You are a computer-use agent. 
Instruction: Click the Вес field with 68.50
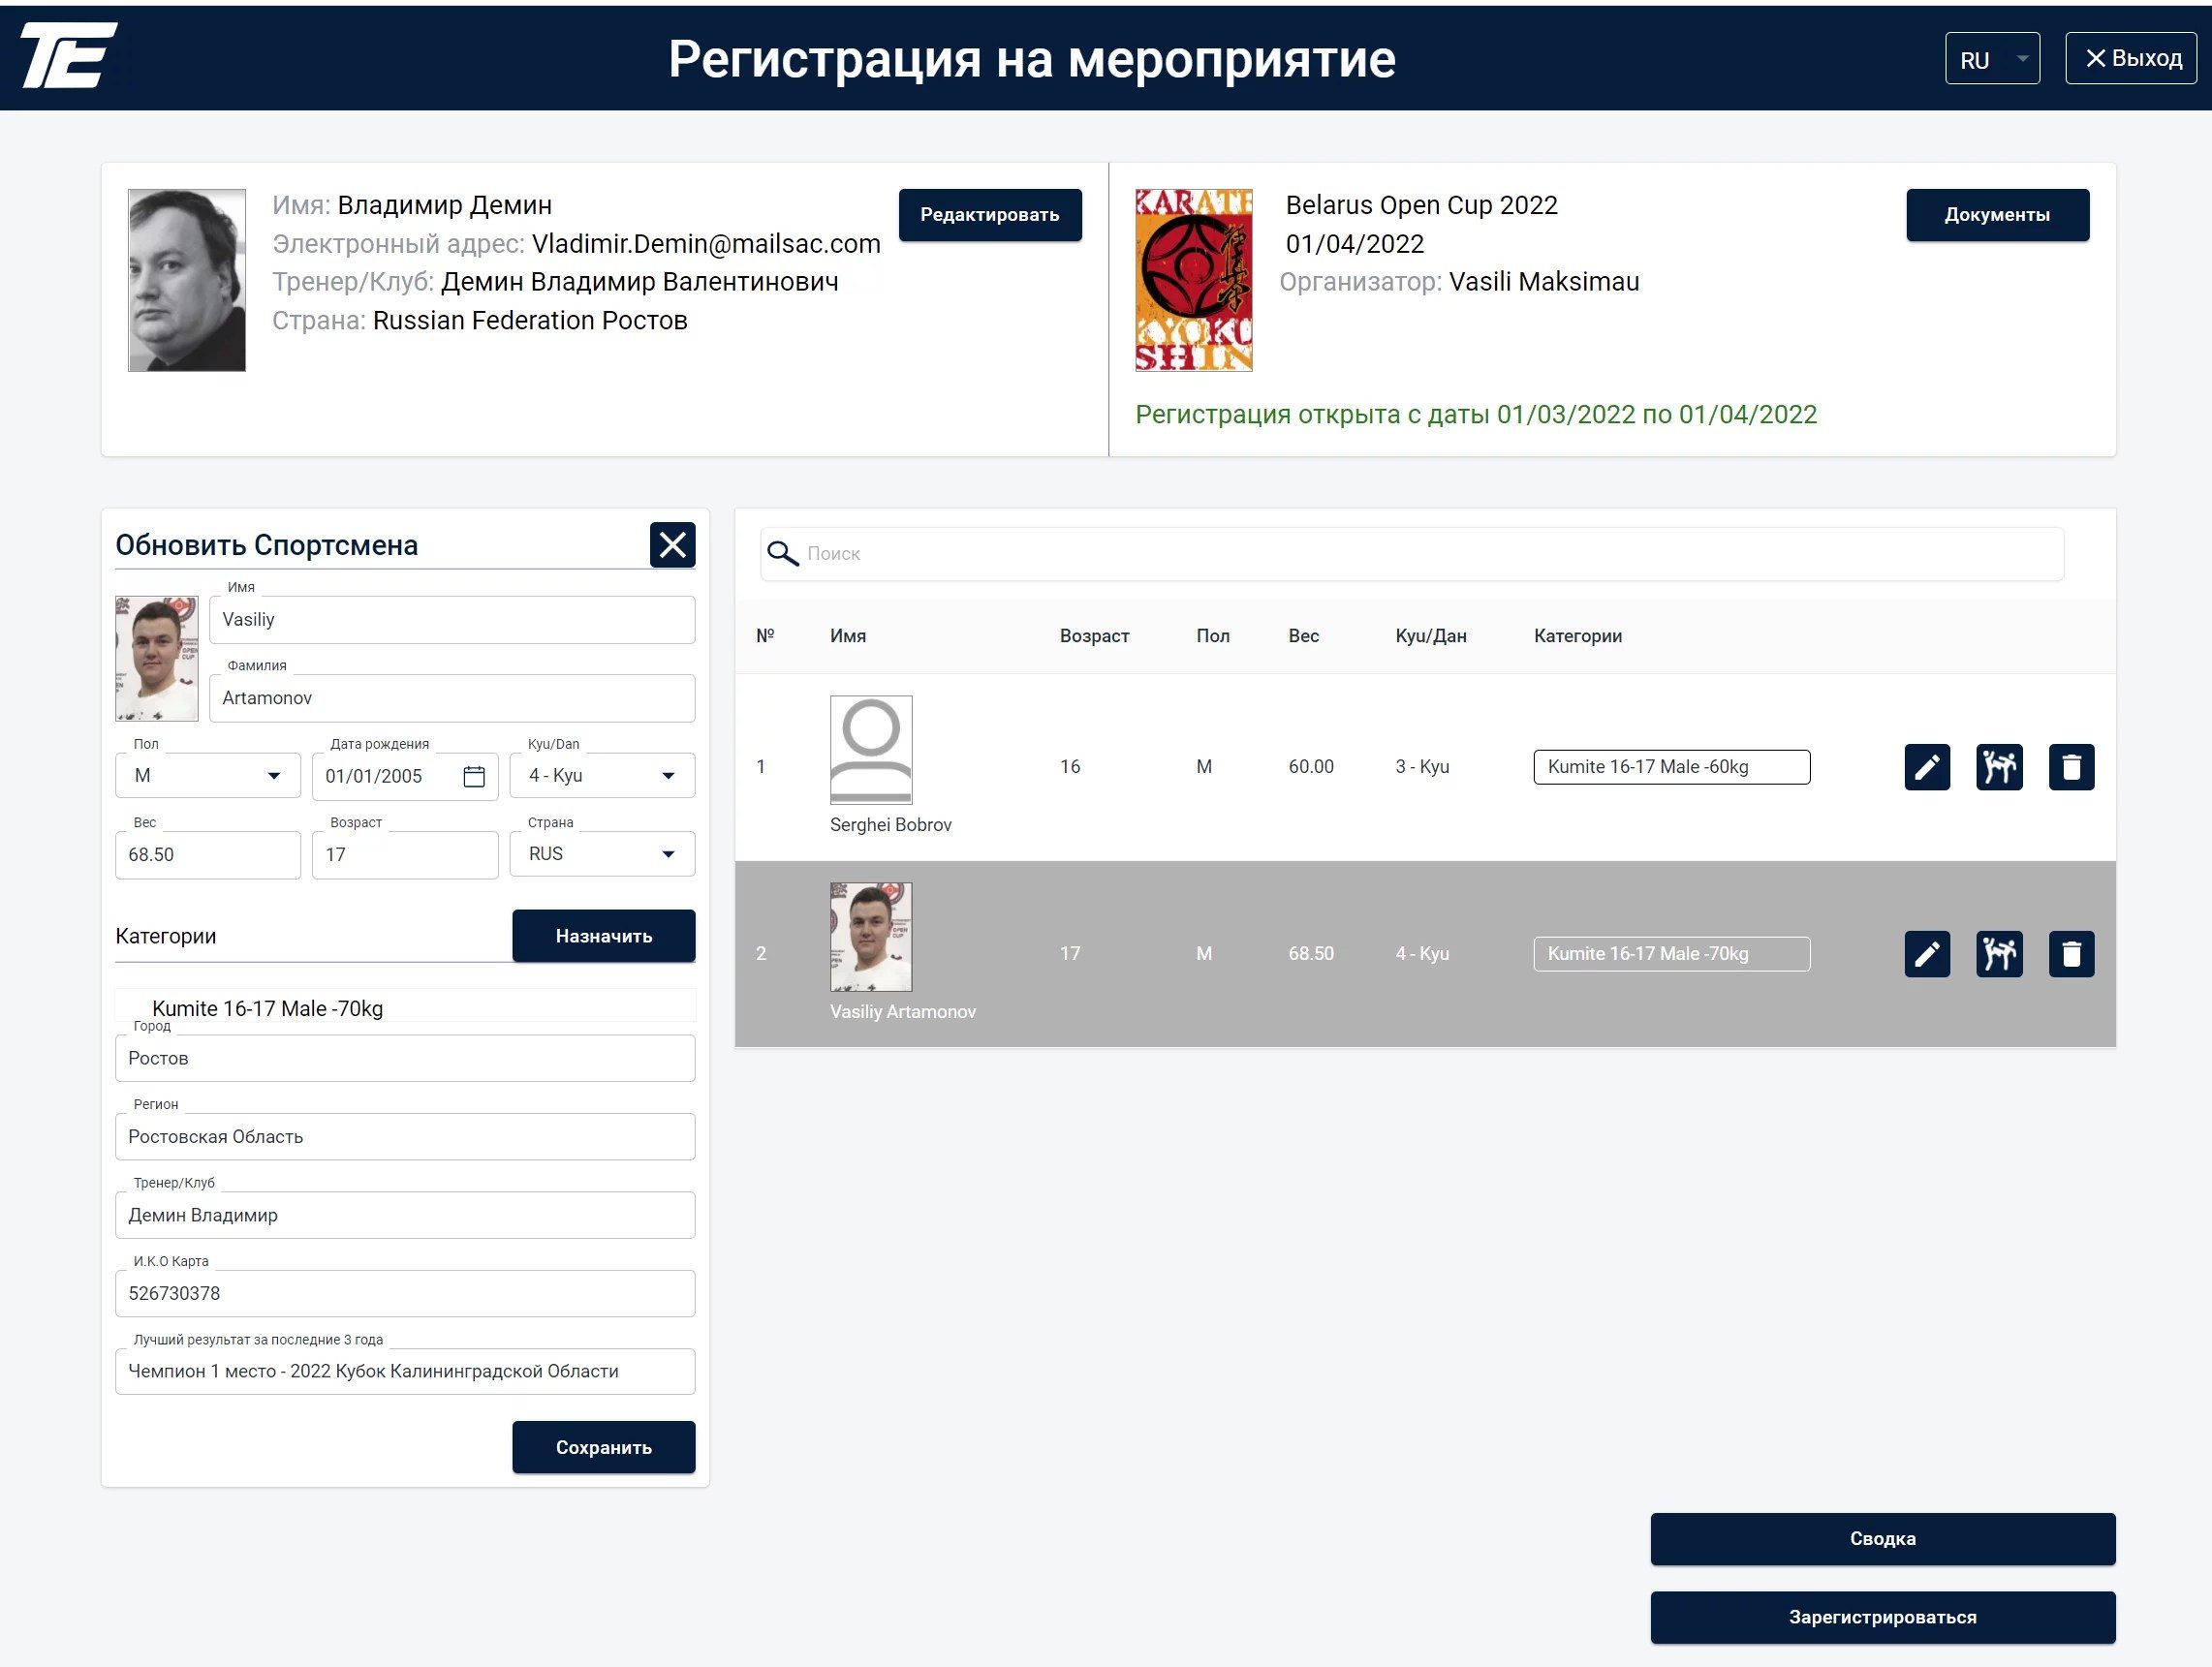tap(208, 855)
